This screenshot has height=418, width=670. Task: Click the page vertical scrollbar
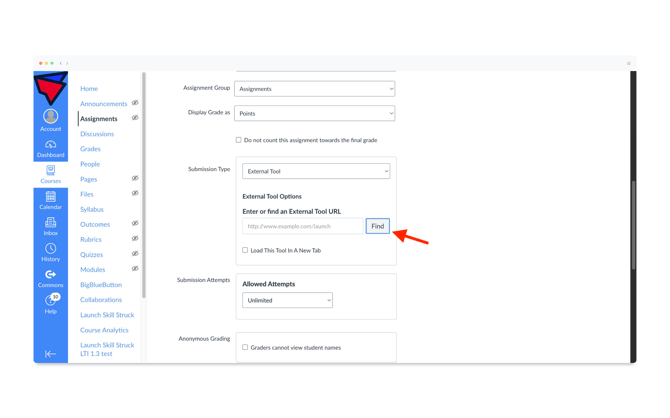(x=633, y=225)
